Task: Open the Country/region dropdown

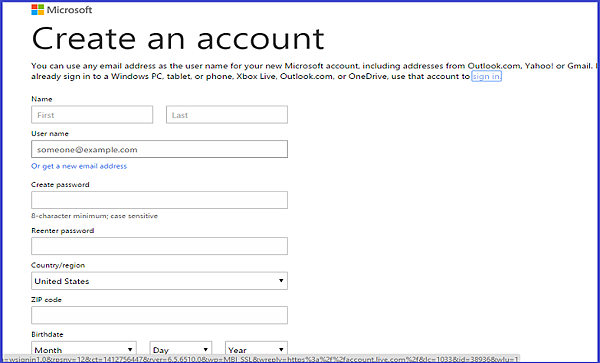Action: click(x=160, y=281)
